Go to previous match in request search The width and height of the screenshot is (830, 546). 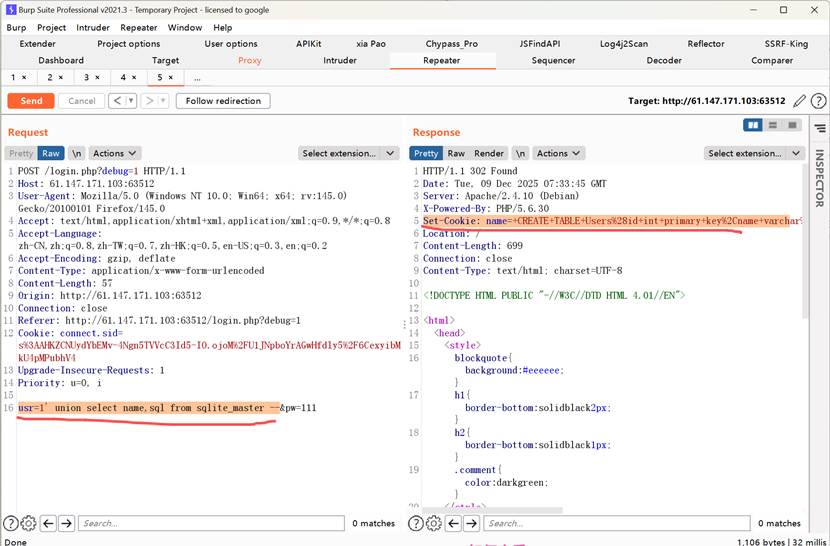coord(48,523)
